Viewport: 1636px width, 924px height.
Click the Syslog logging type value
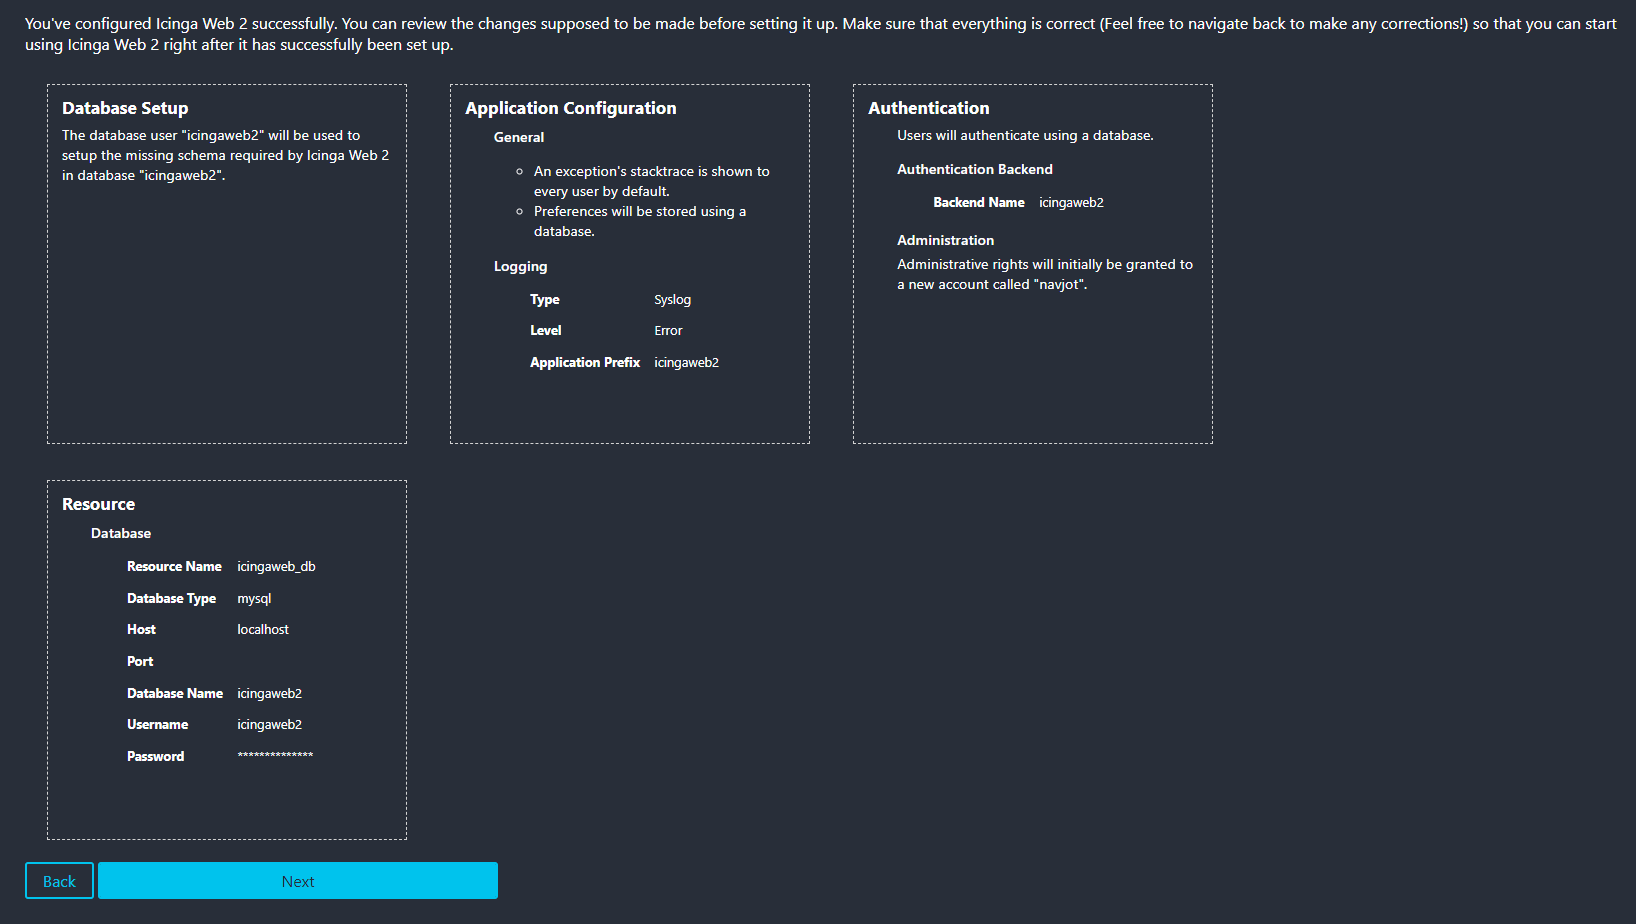click(673, 299)
